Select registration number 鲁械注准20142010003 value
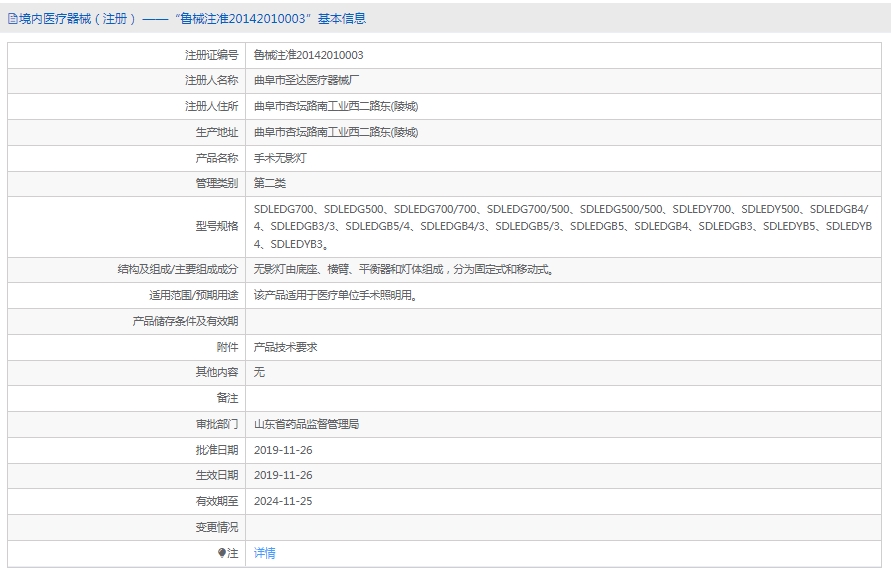This screenshot has width=891, height=577. pos(309,55)
